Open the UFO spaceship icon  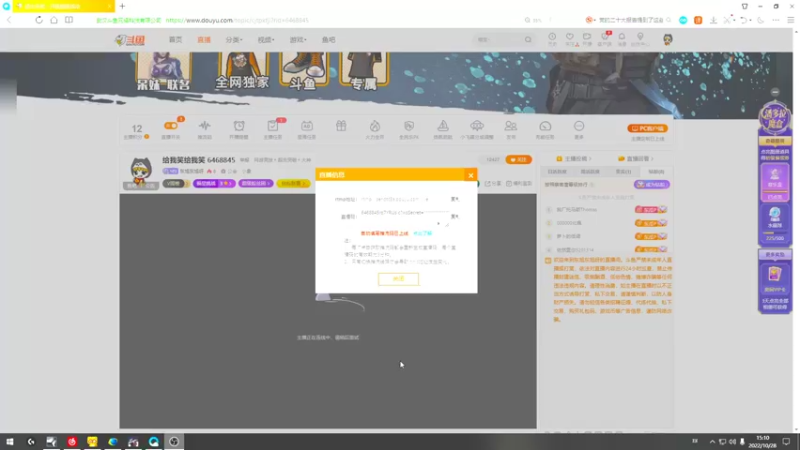[x=477, y=126]
